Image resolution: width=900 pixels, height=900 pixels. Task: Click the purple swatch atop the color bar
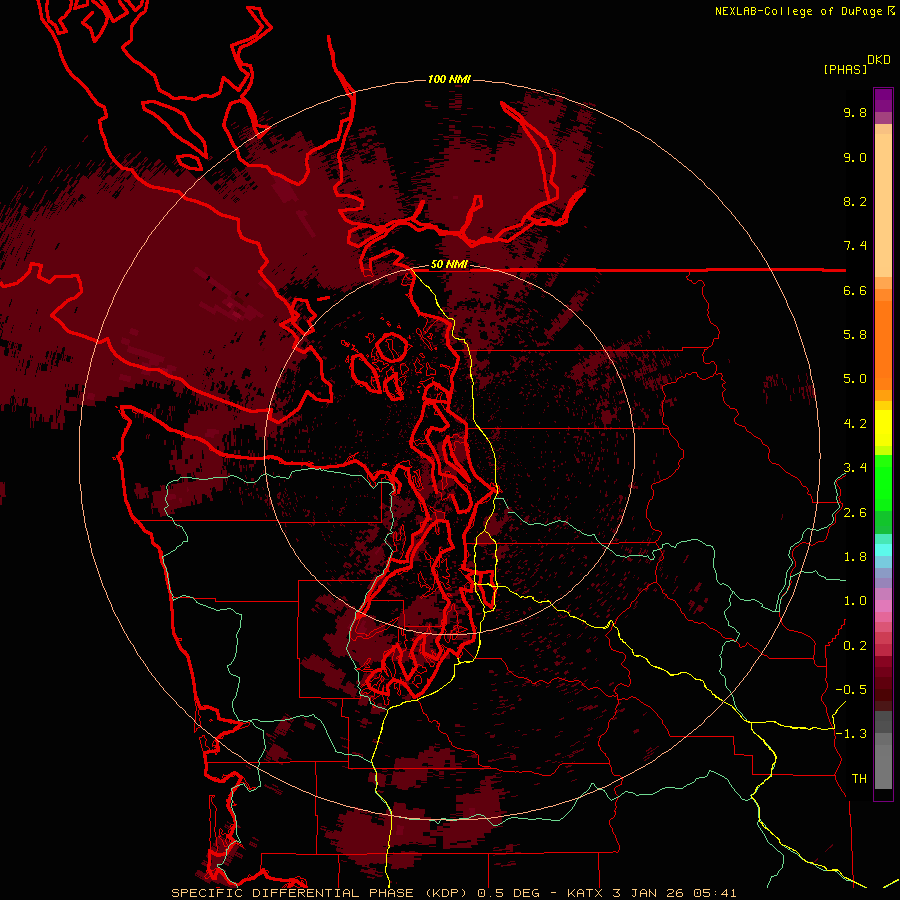tap(883, 100)
